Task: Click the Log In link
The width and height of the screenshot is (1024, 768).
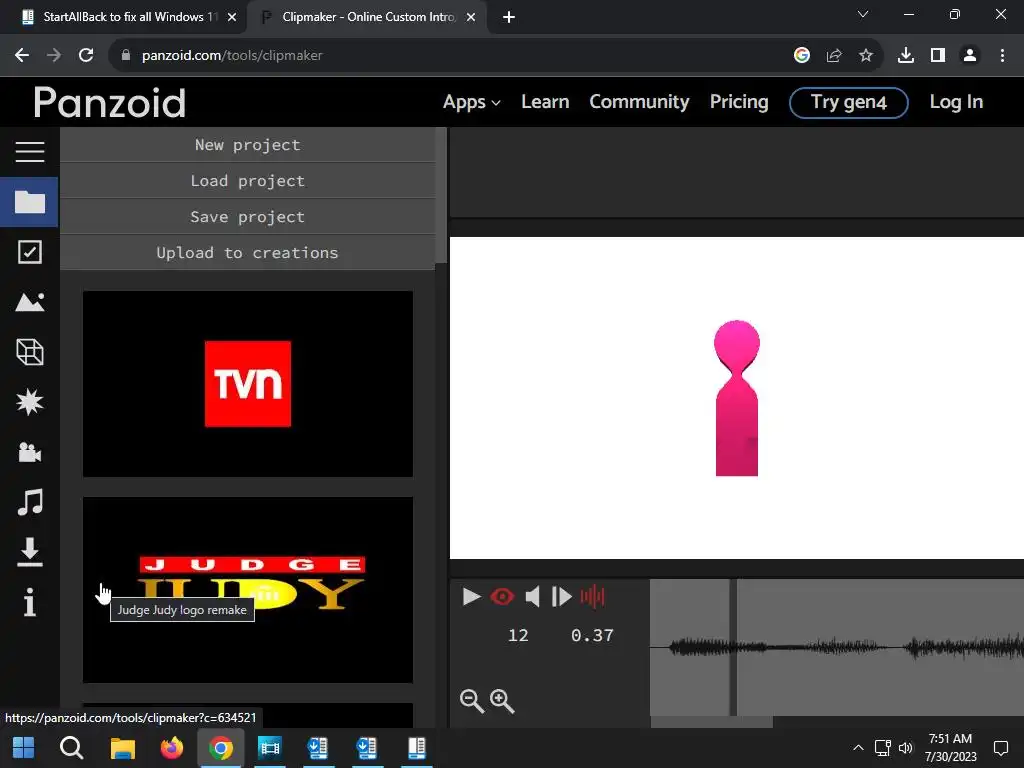Action: click(956, 102)
